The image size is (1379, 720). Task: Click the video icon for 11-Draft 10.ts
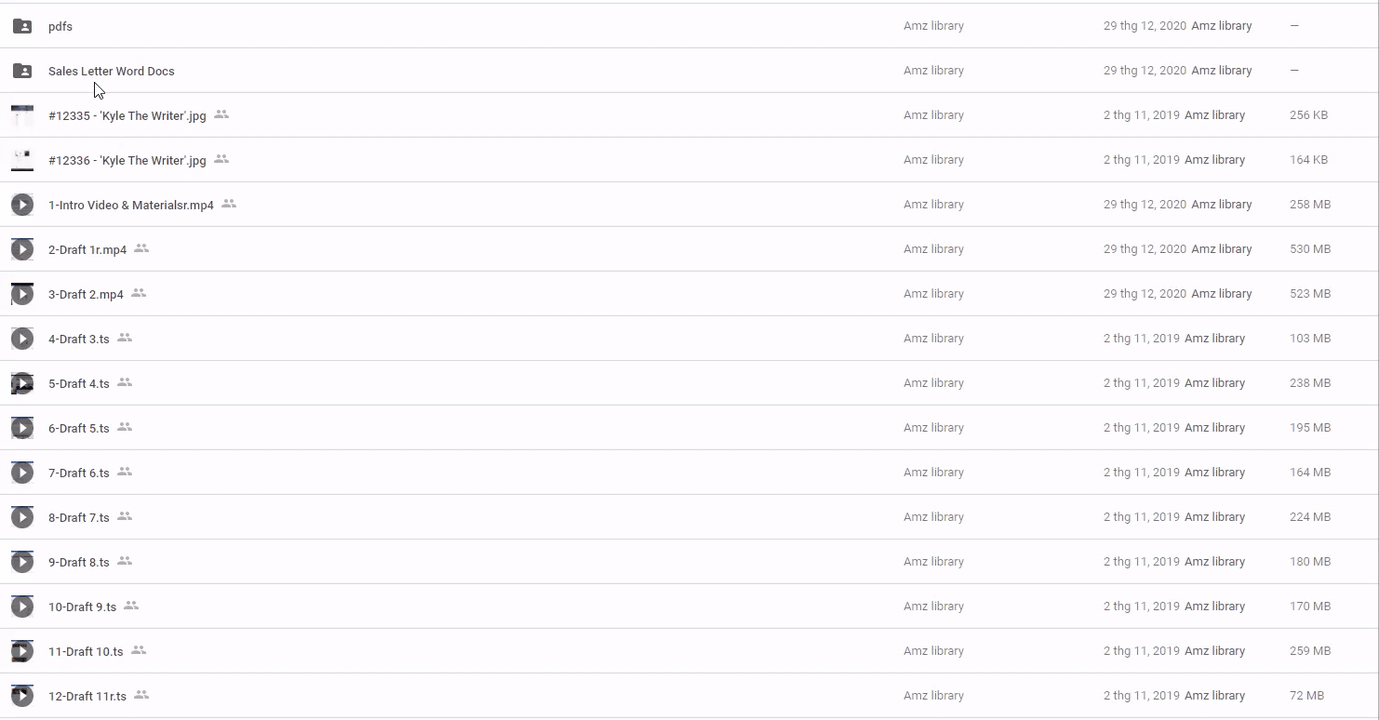tap(22, 651)
